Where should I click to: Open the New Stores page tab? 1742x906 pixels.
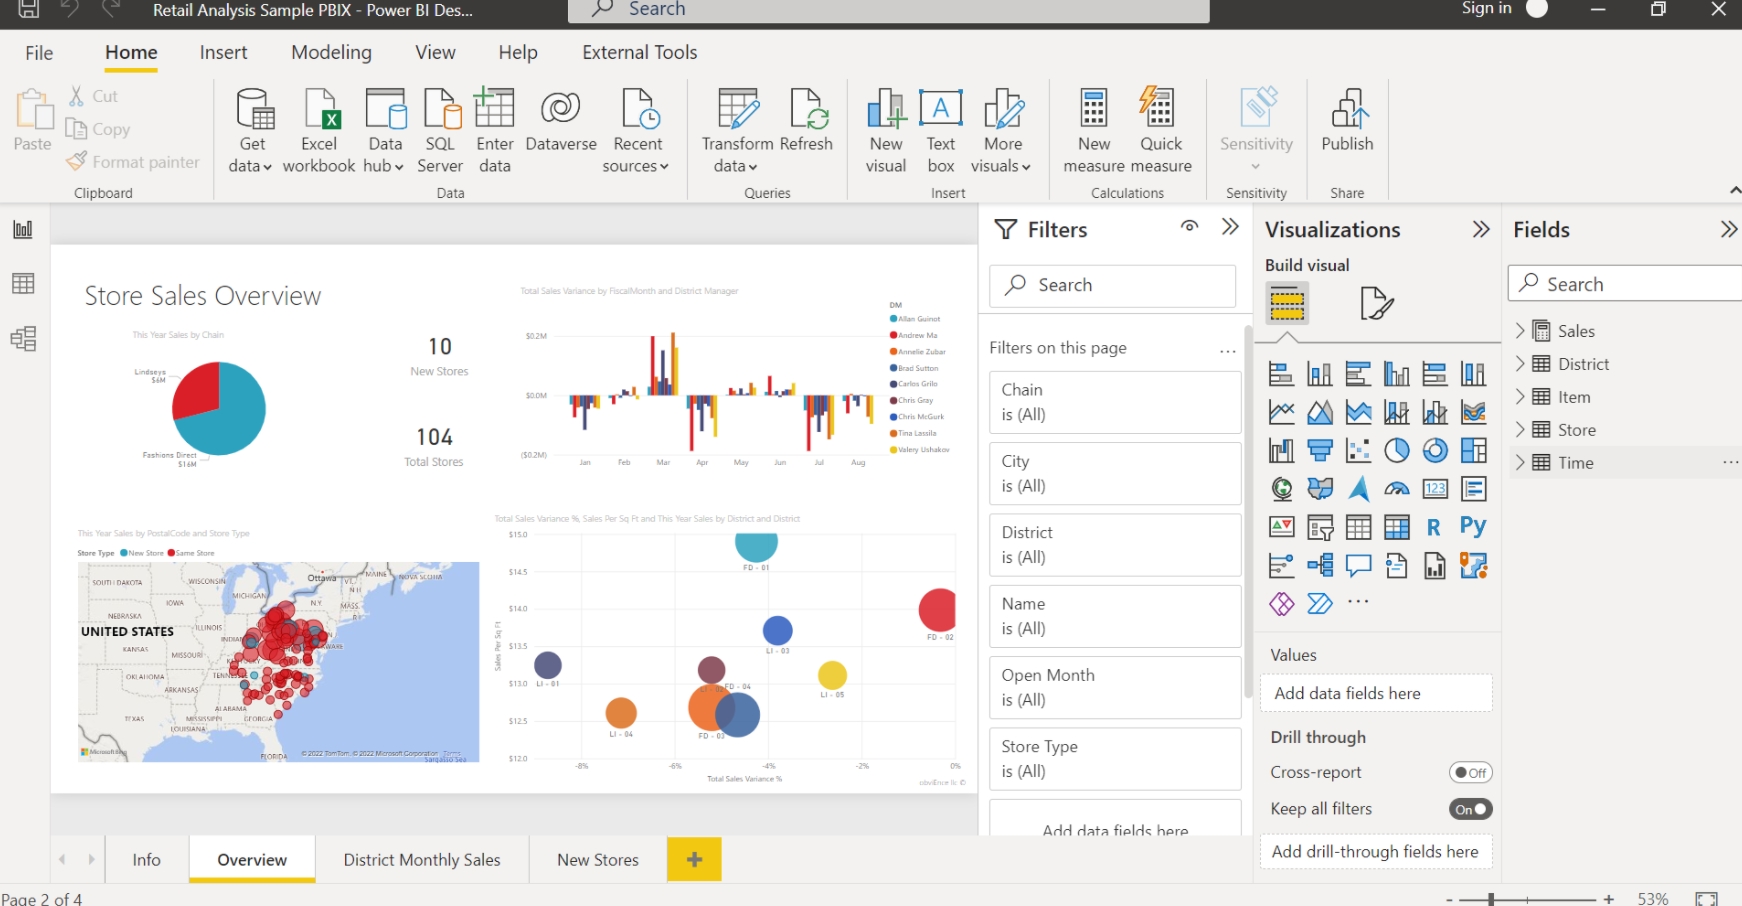coord(598,860)
